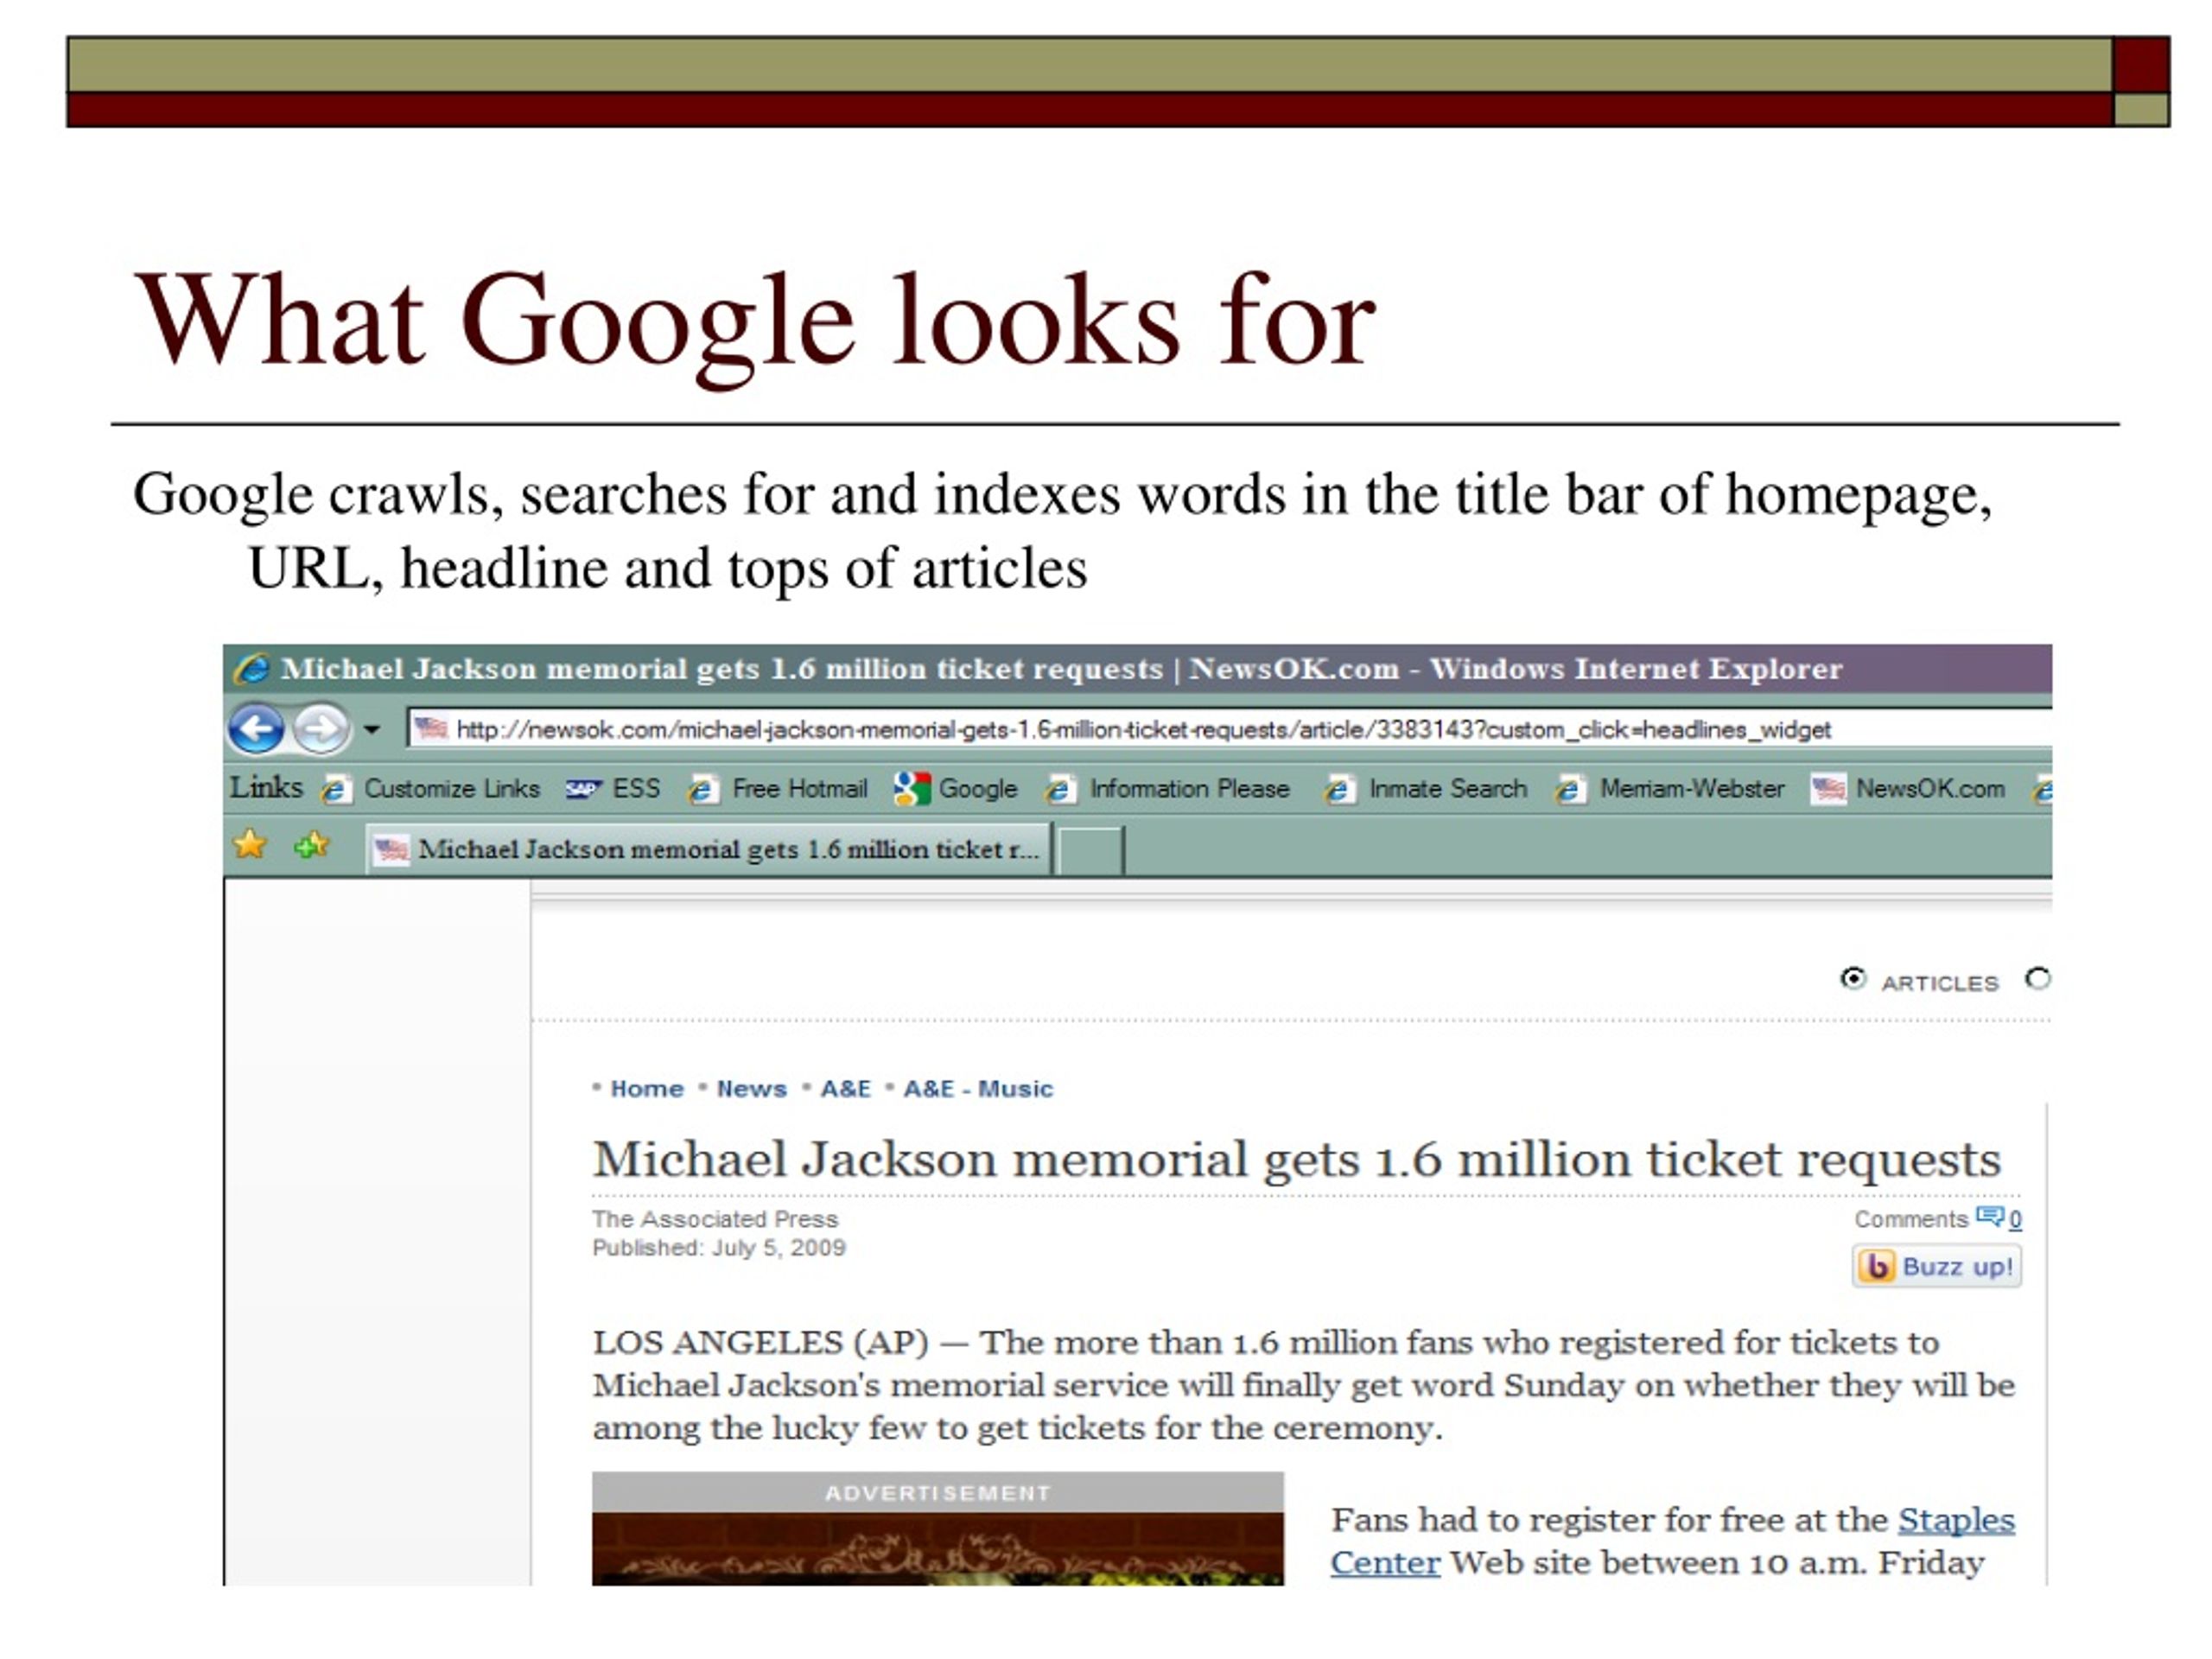Click the Links toolbar label
The image size is (2212, 1659).
[x=266, y=787]
